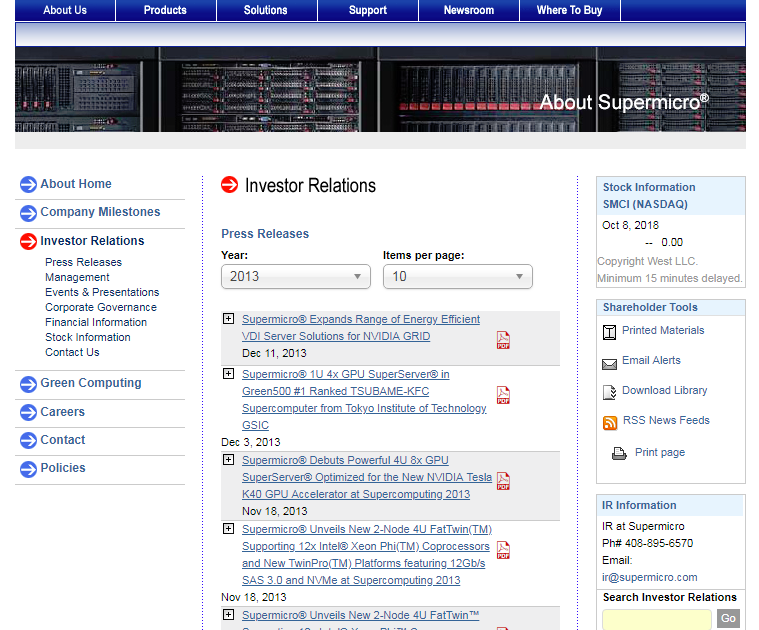Viewport: 759px width, 630px height.
Task: Open the Where To Buy menu
Action: [x=569, y=10]
